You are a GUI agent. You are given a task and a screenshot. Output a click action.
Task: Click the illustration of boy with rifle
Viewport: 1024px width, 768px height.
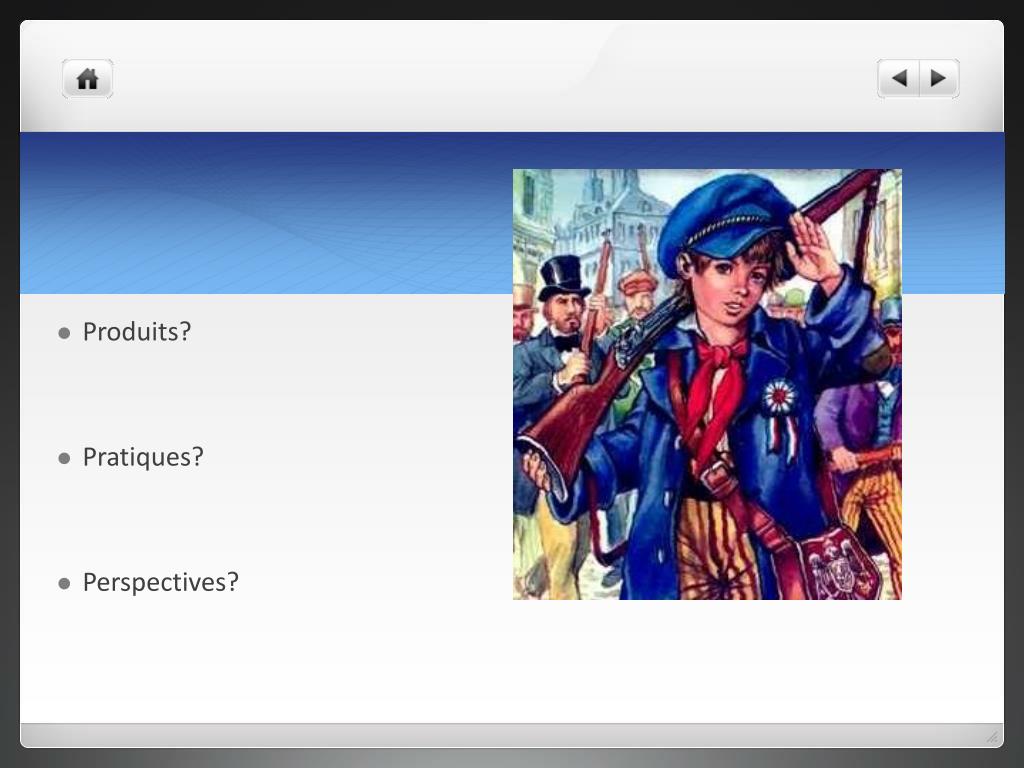707,384
